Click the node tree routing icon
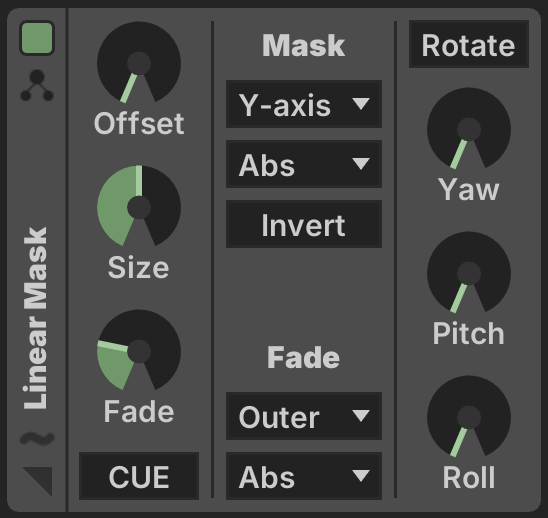The width and height of the screenshot is (548, 518). [37, 86]
